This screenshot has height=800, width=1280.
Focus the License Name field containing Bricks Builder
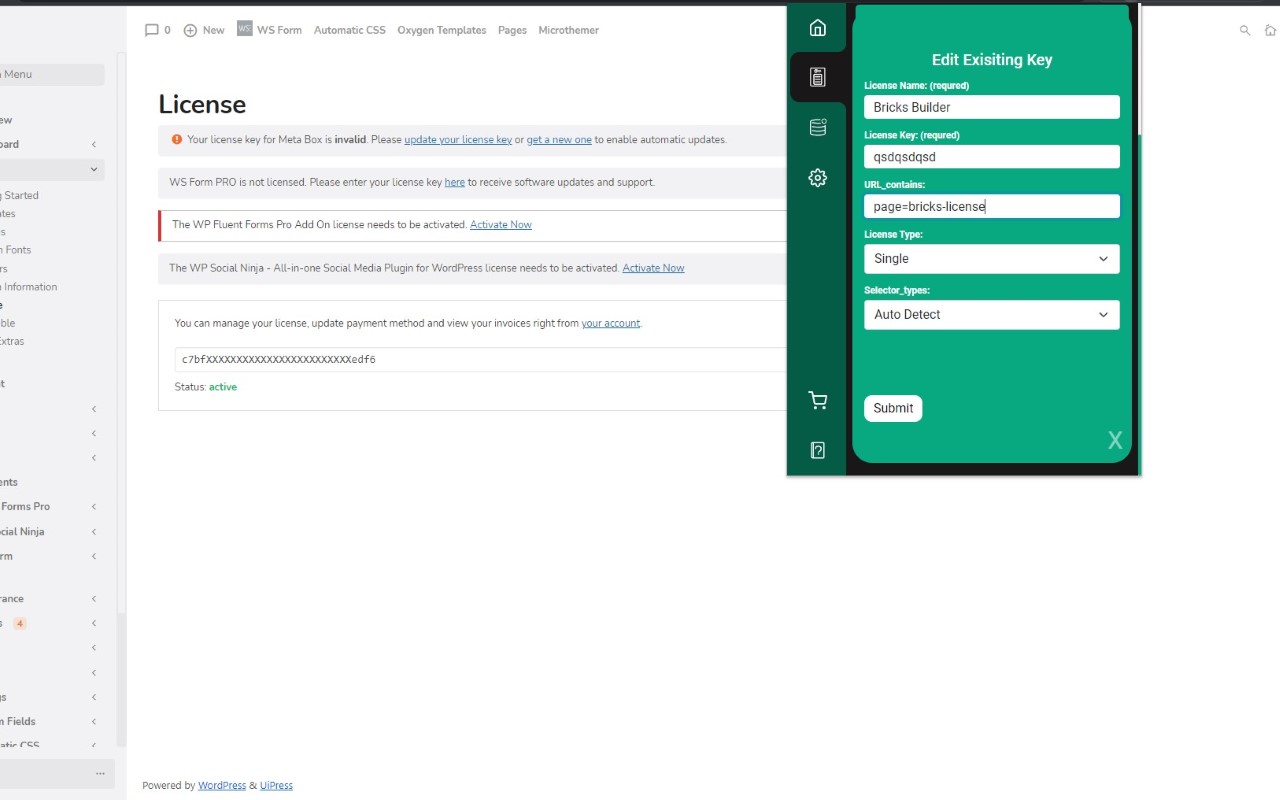991,107
